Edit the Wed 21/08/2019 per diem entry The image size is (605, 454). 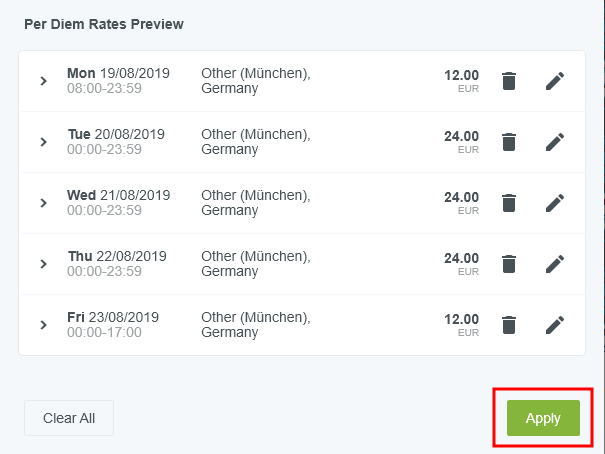pyautogui.click(x=555, y=203)
